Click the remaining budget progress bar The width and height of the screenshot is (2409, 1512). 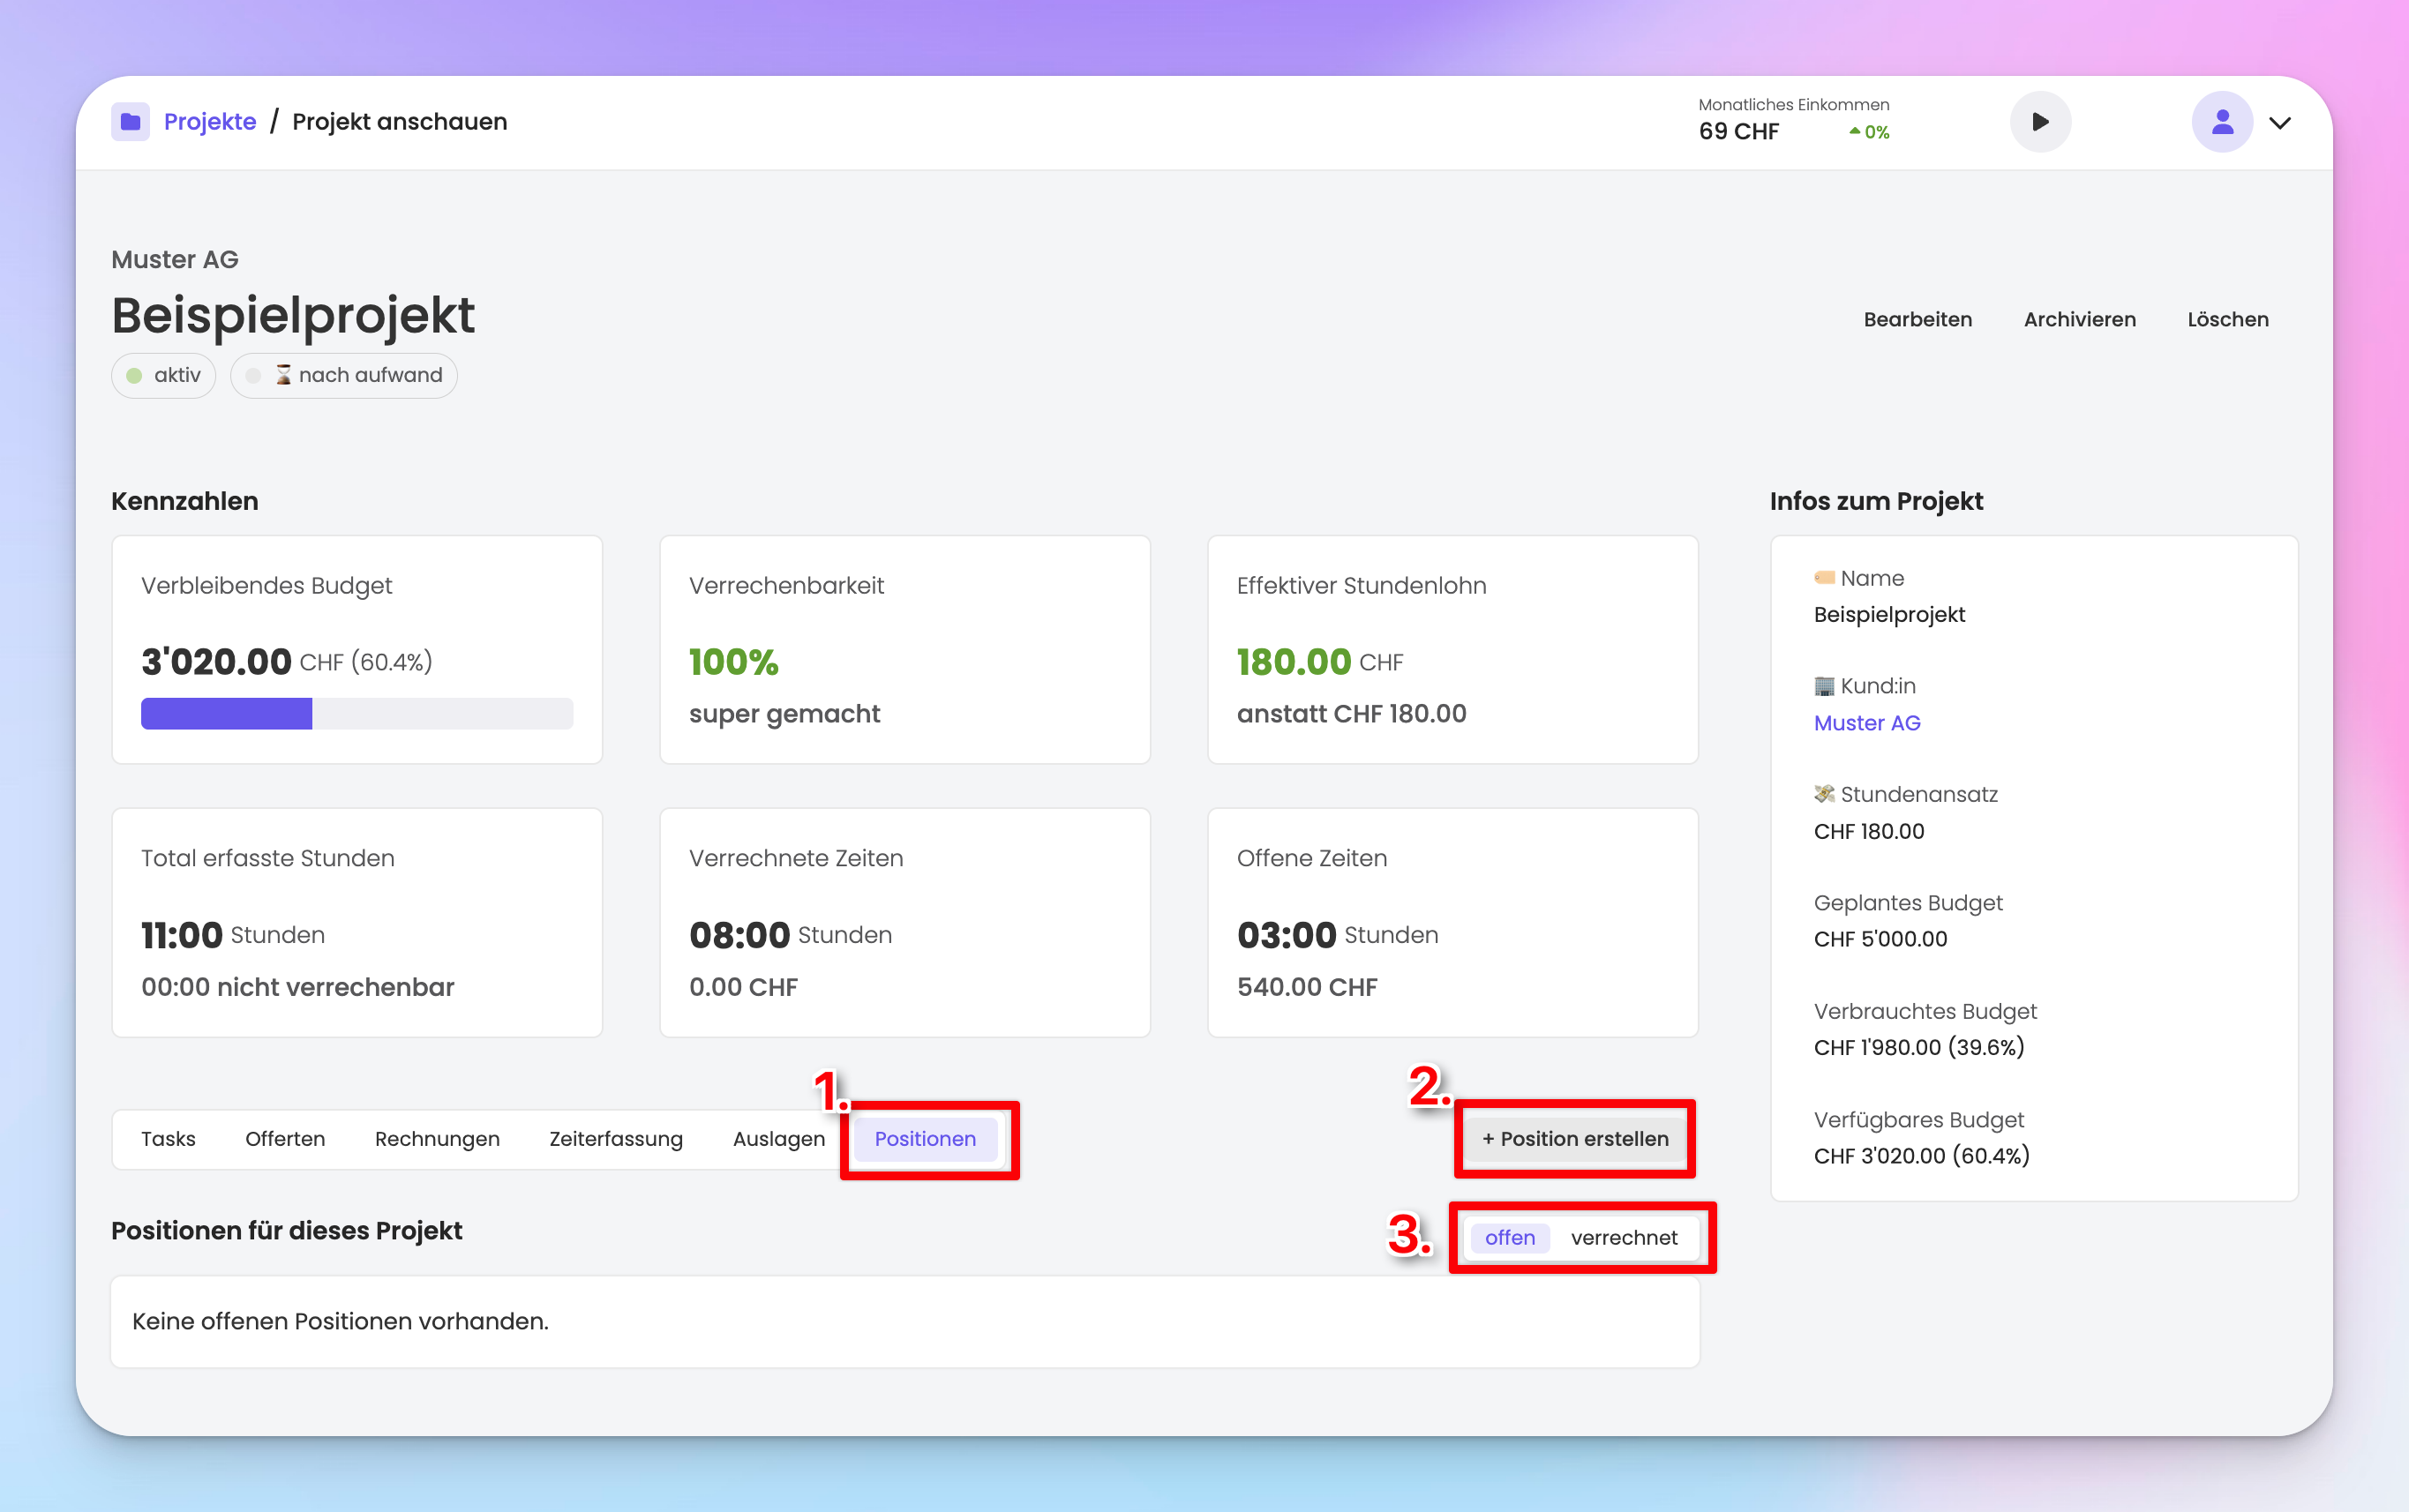(x=357, y=714)
